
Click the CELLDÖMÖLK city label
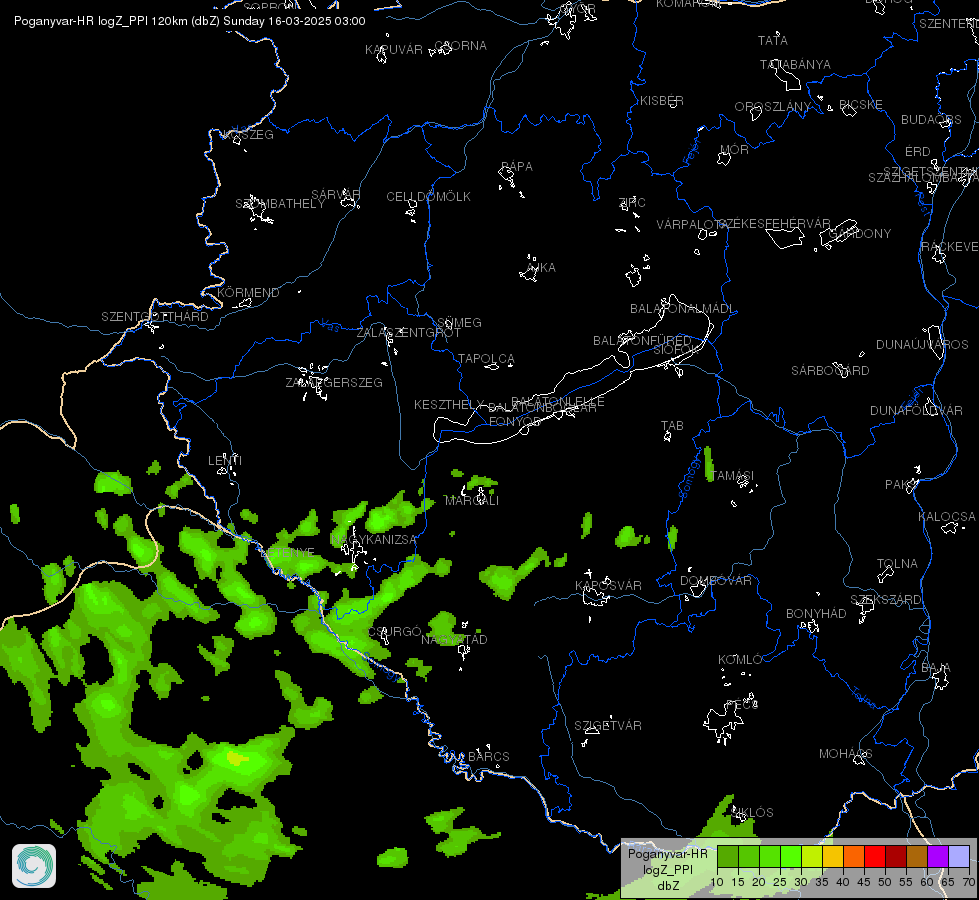pos(428,197)
